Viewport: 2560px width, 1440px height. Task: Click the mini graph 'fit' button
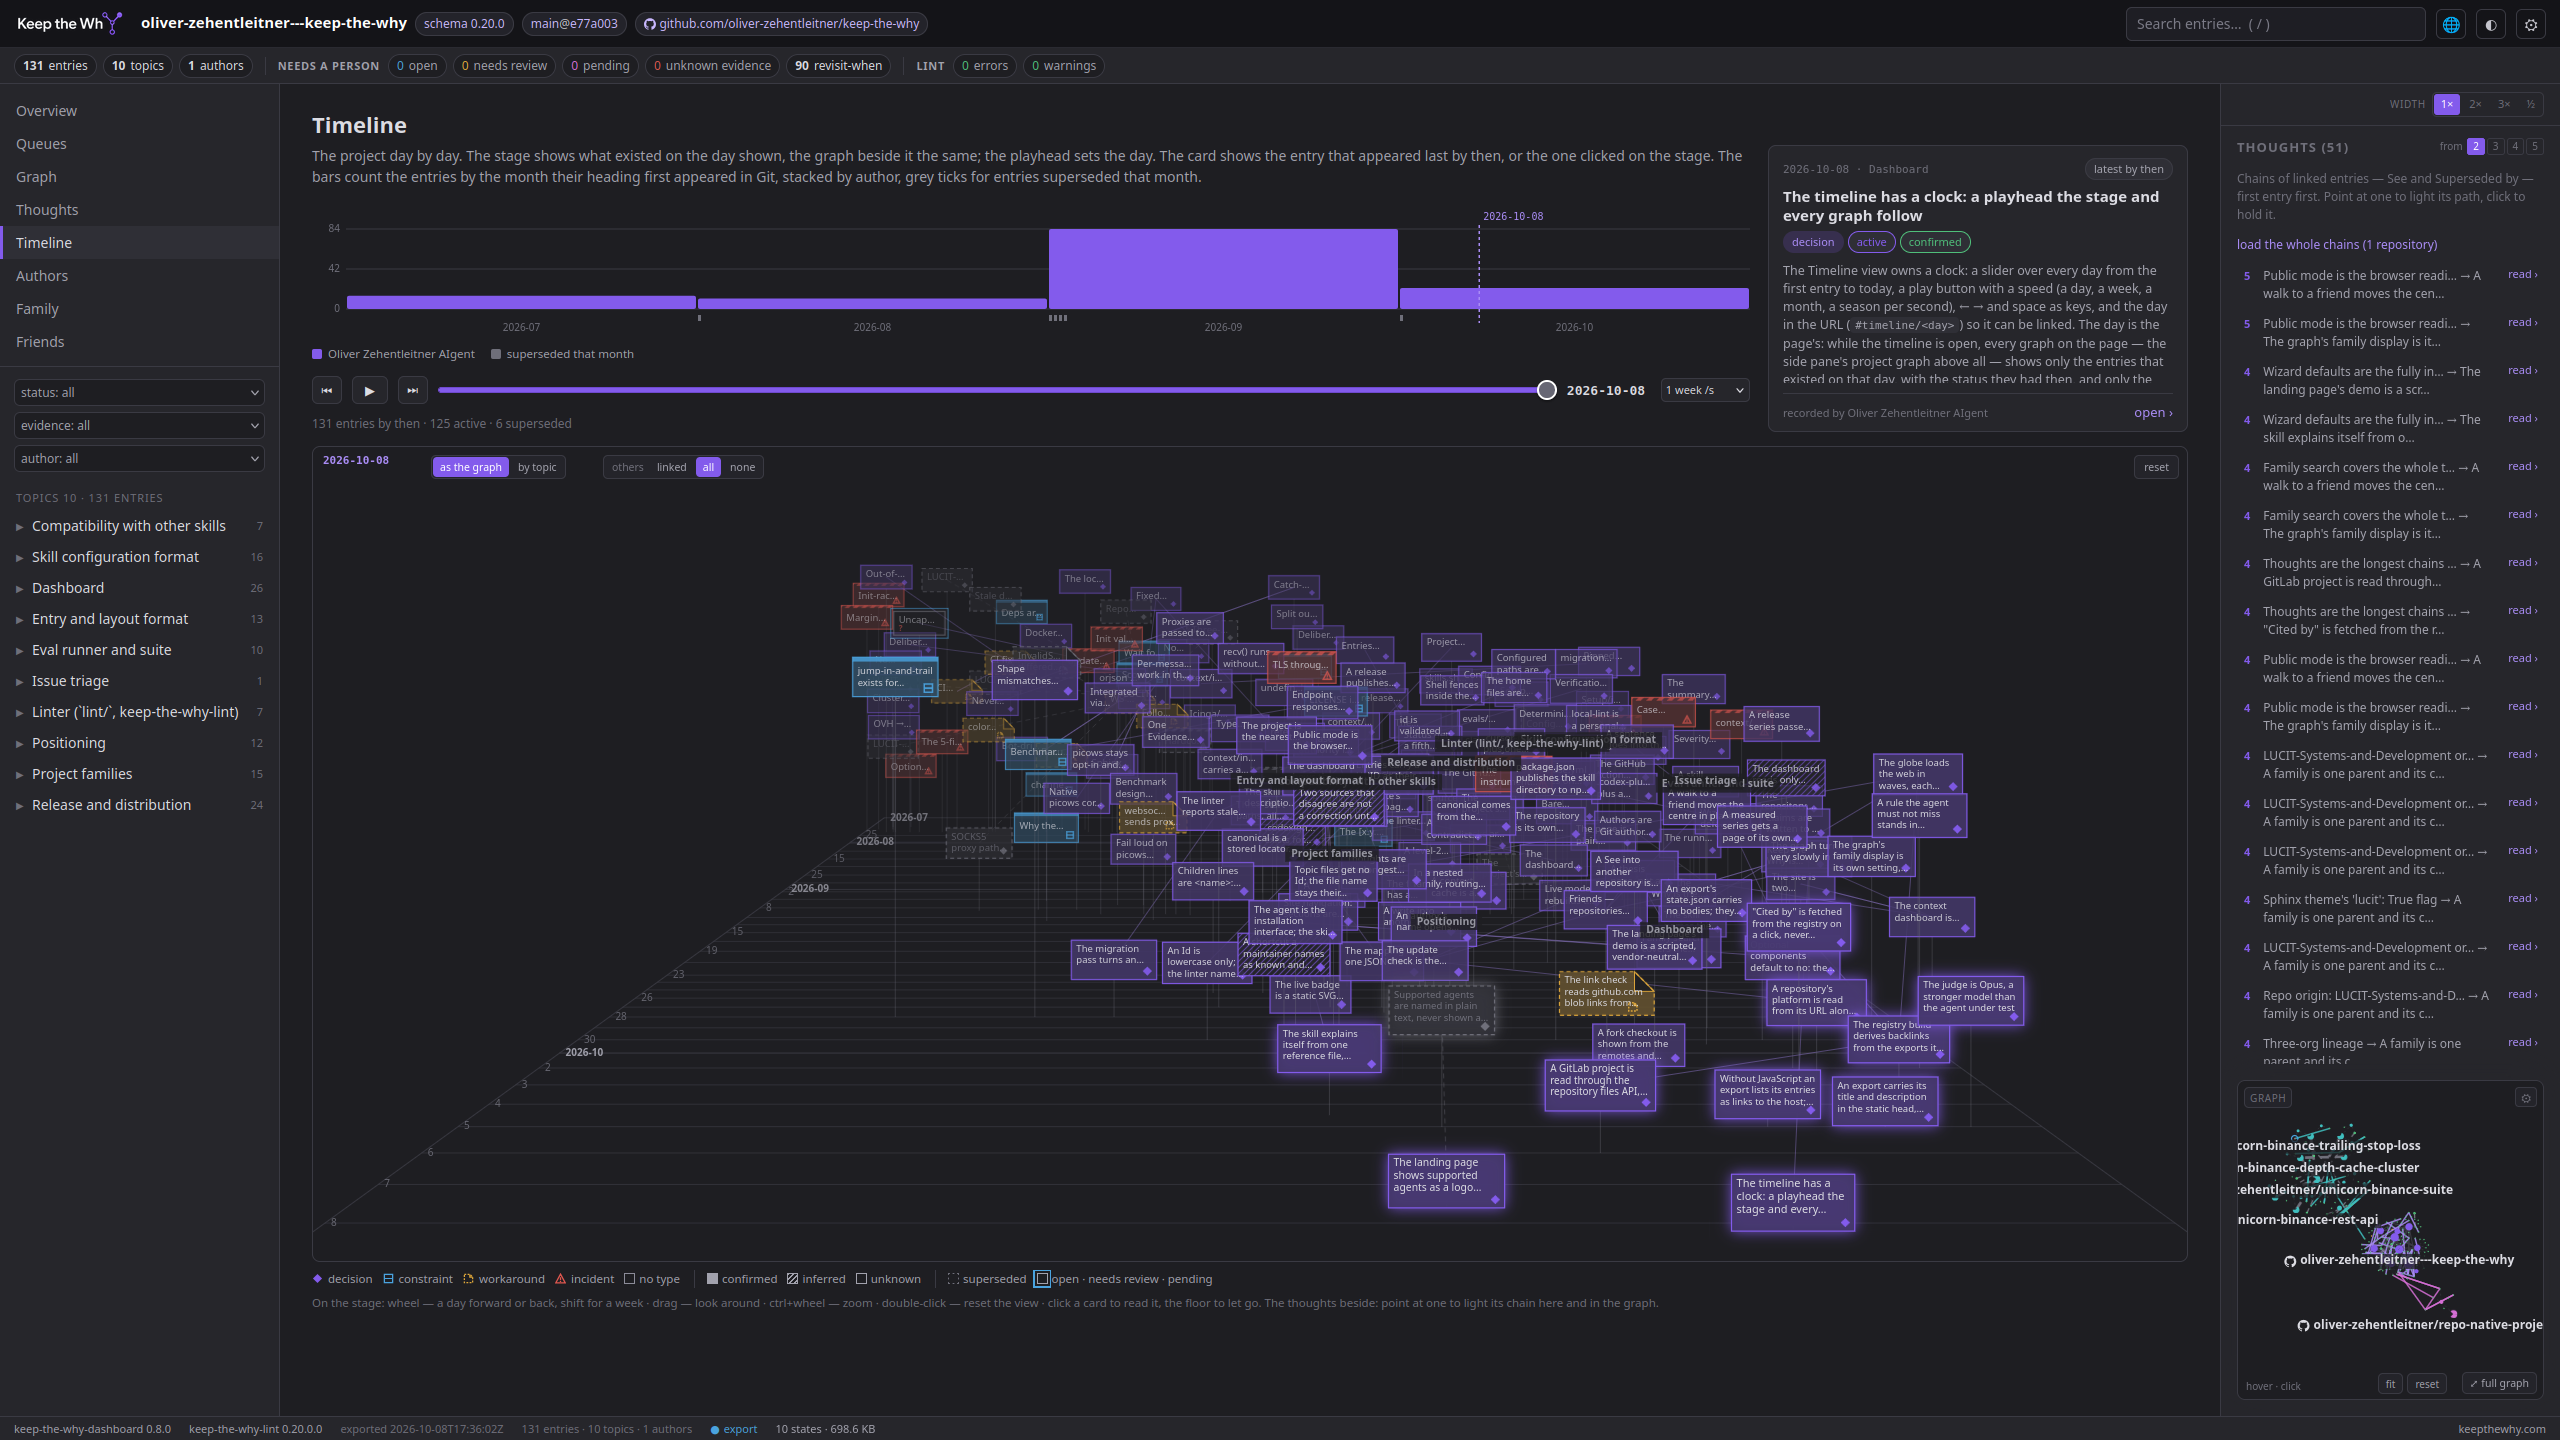pyautogui.click(x=2390, y=1384)
